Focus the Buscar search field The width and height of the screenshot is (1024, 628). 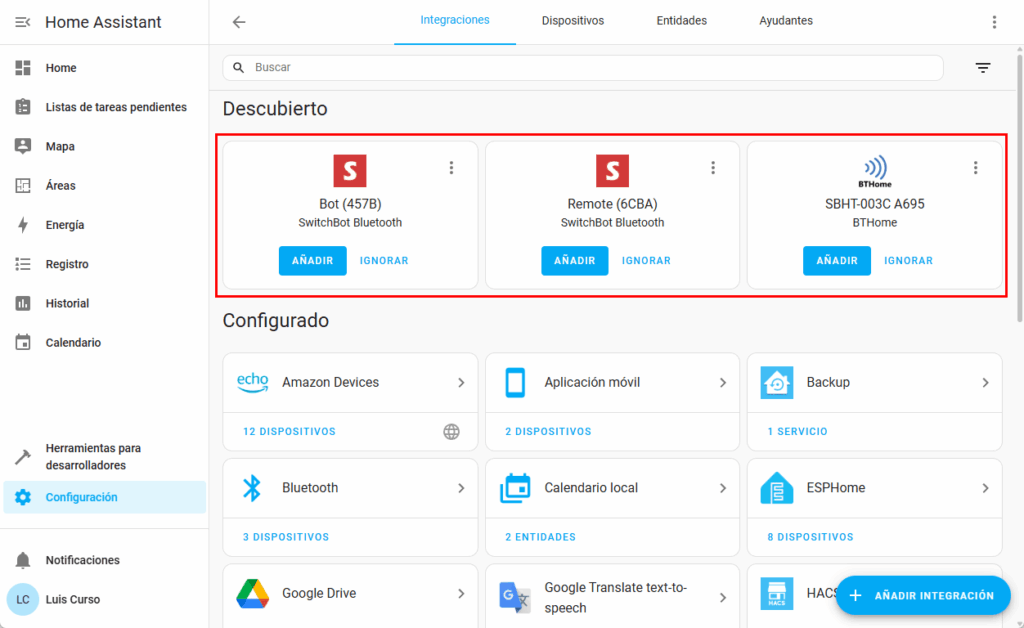[x=590, y=68]
